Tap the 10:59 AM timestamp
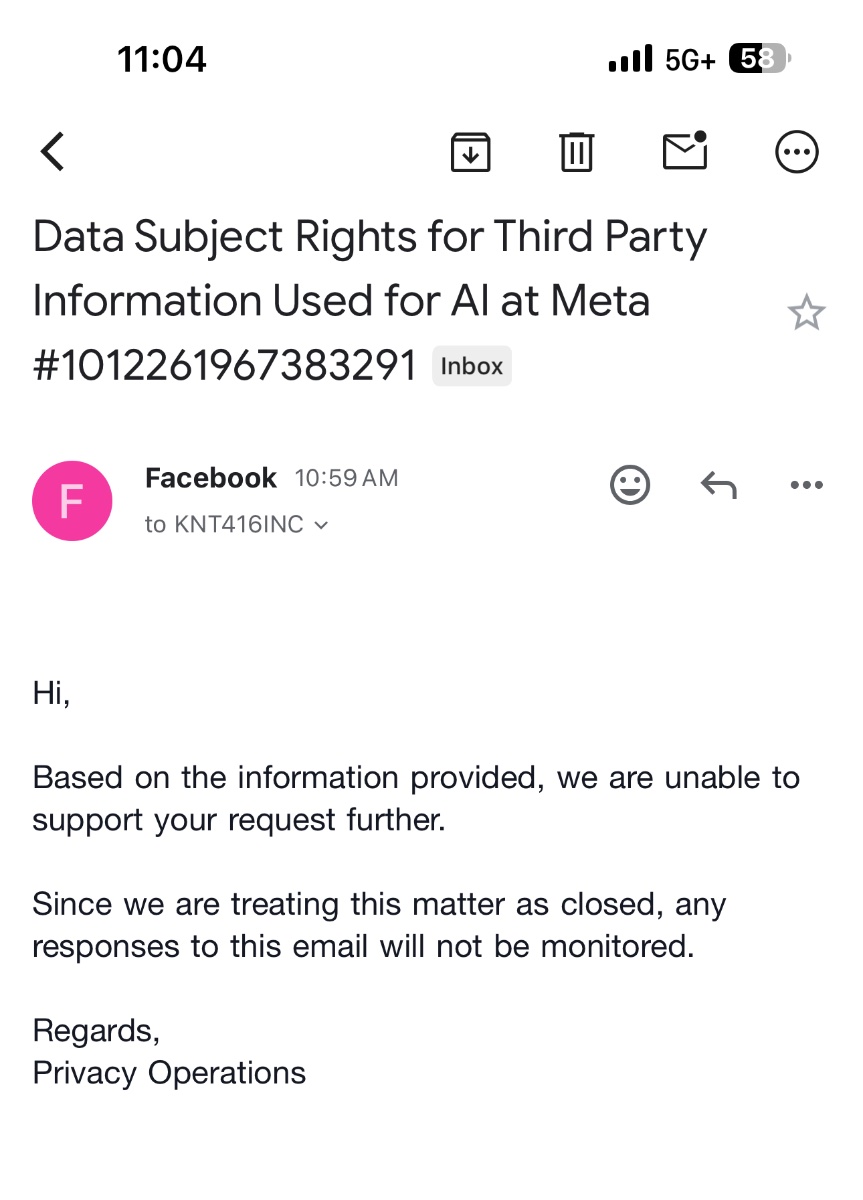Image resolution: width=863 pixels, height=1200 pixels. pos(346,479)
